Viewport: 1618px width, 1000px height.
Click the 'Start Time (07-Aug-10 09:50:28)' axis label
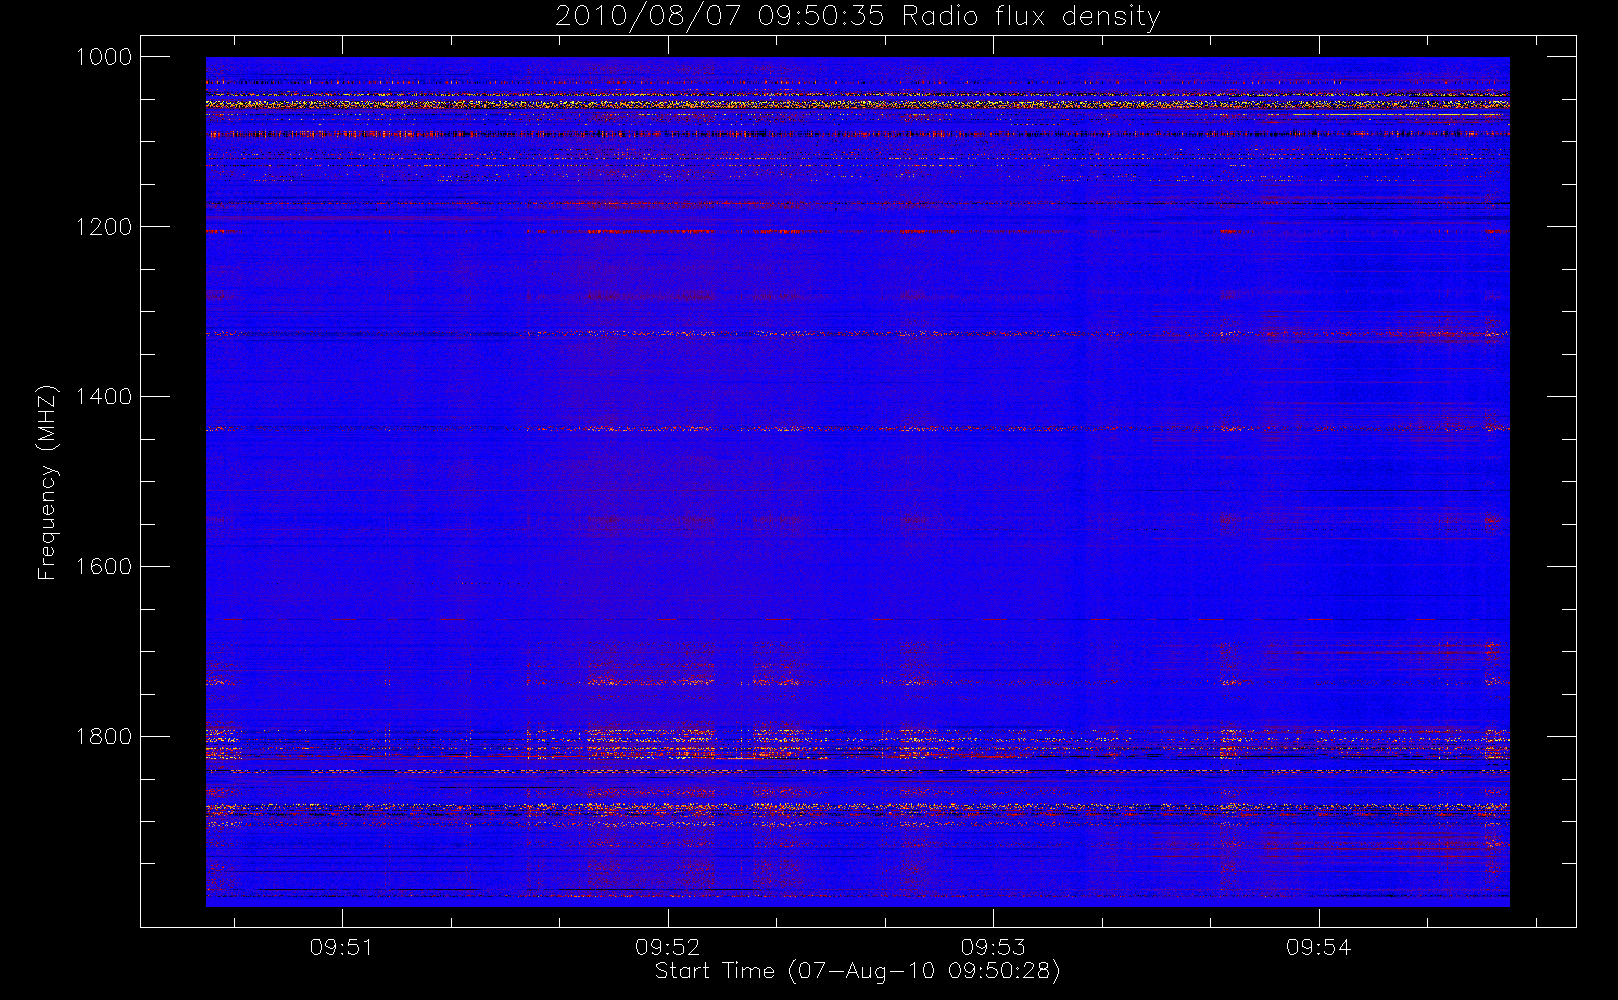click(x=857, y=971)
